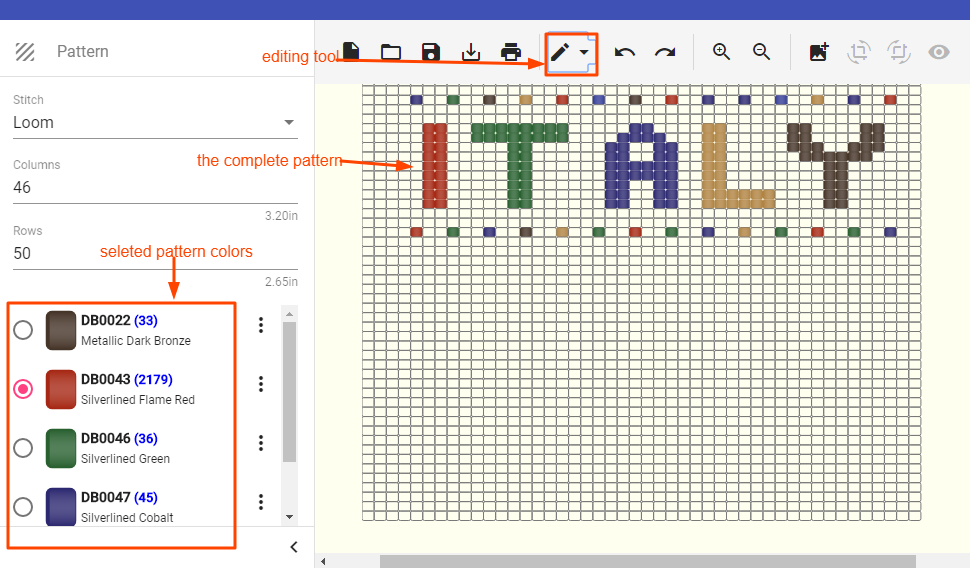
Task: Save pattern with floppy disk icon
Action: [431, 52]
